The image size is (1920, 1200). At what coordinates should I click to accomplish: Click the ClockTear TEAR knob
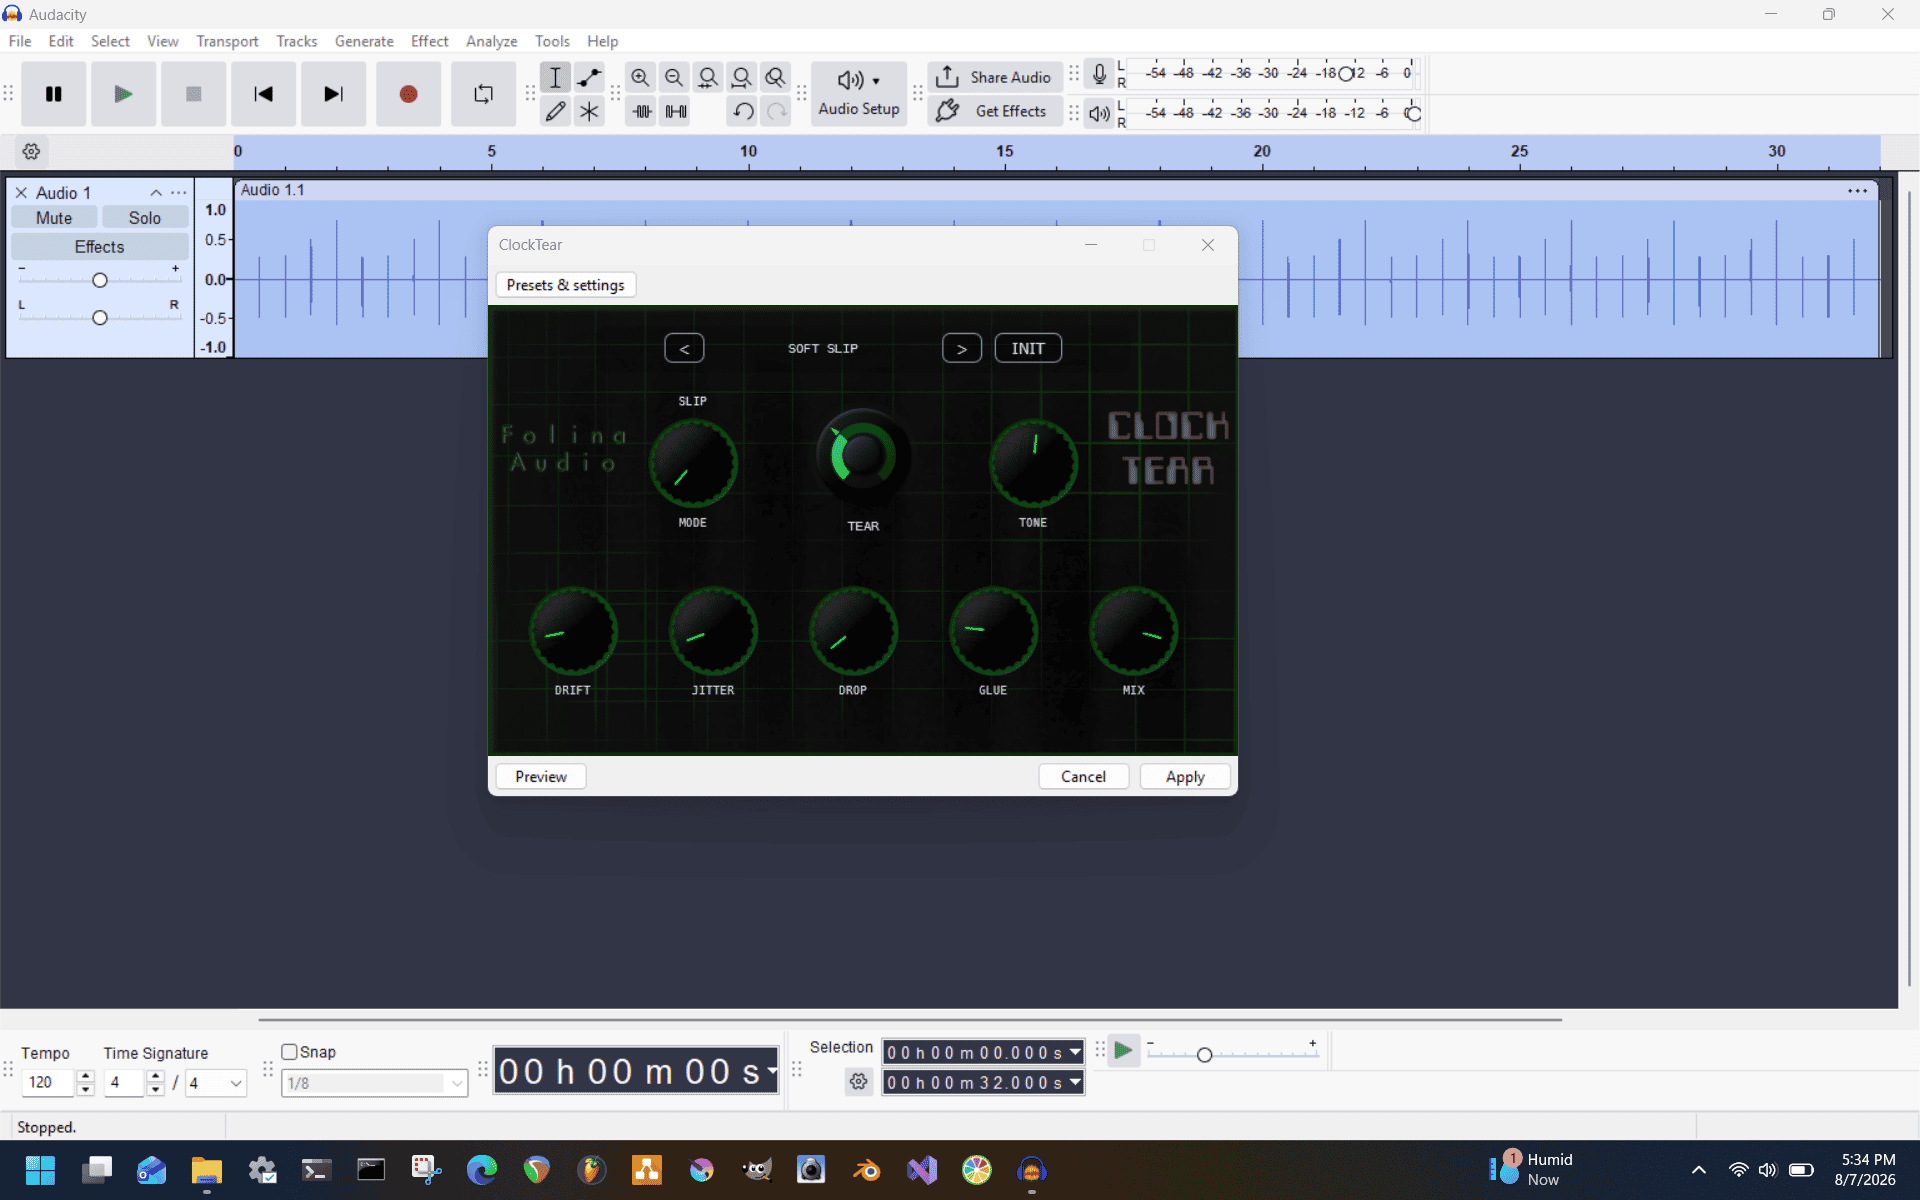(x=863, y=456)
